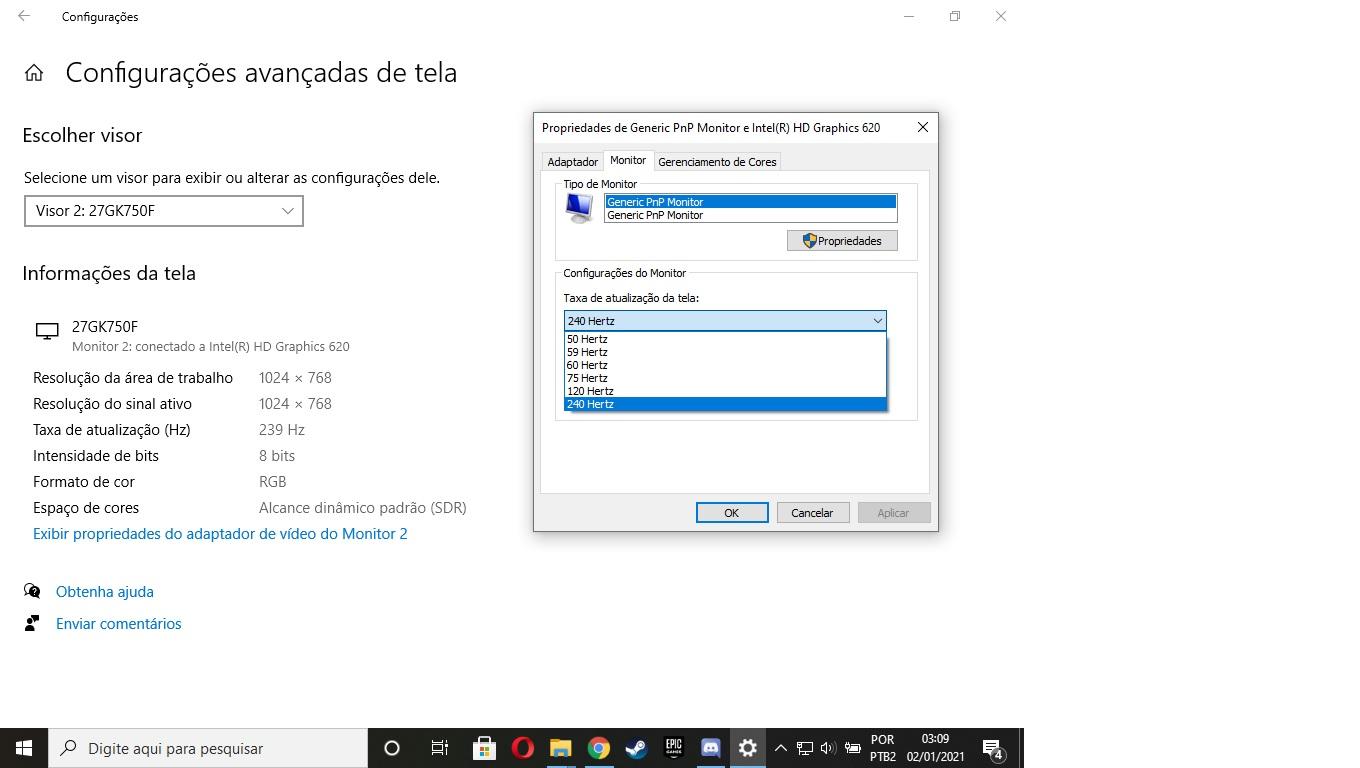Viewport: 1360px width, 768px height.
Task: Click the taskbar search box
Action: point(208,748)
